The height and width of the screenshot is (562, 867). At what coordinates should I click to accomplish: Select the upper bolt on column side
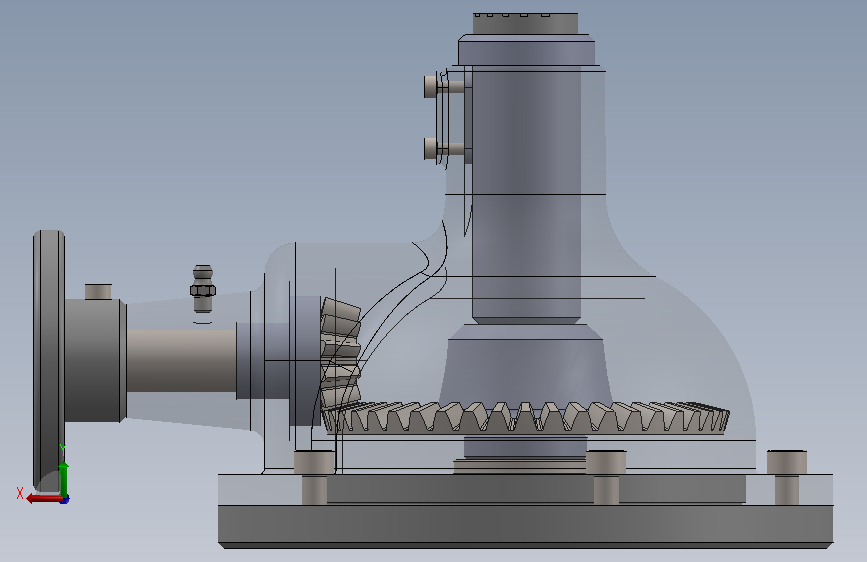tap(445, 87)
